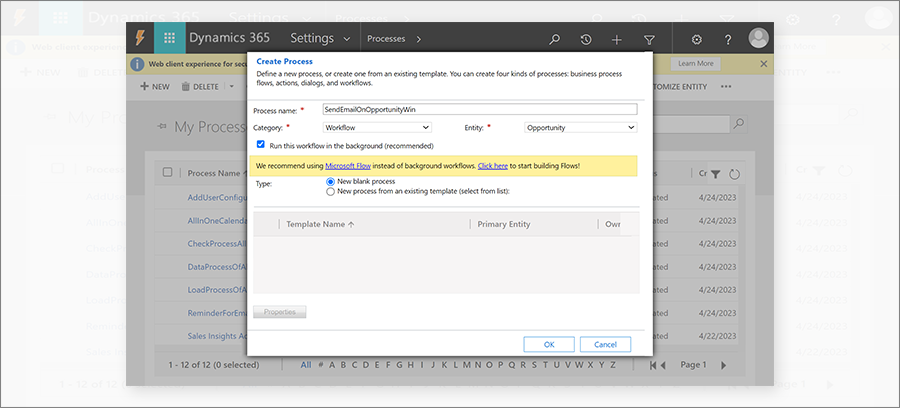
Task: Open the AllInOneCalenda process row link
Action: (217, 221)
